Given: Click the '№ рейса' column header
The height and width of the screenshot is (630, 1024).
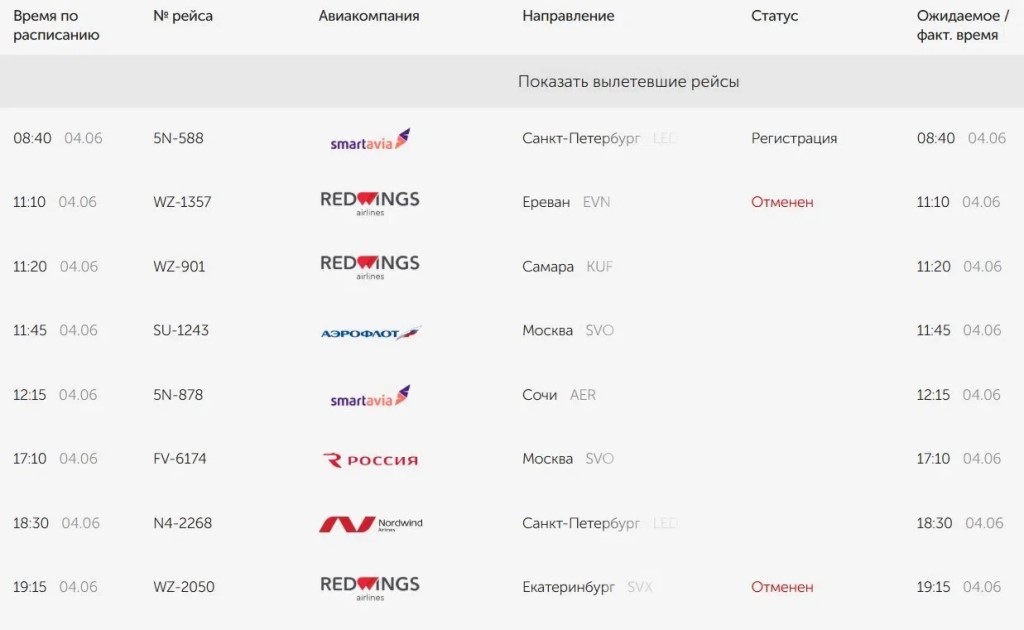Looking at the screenshot, I should [x=183, y=16].
